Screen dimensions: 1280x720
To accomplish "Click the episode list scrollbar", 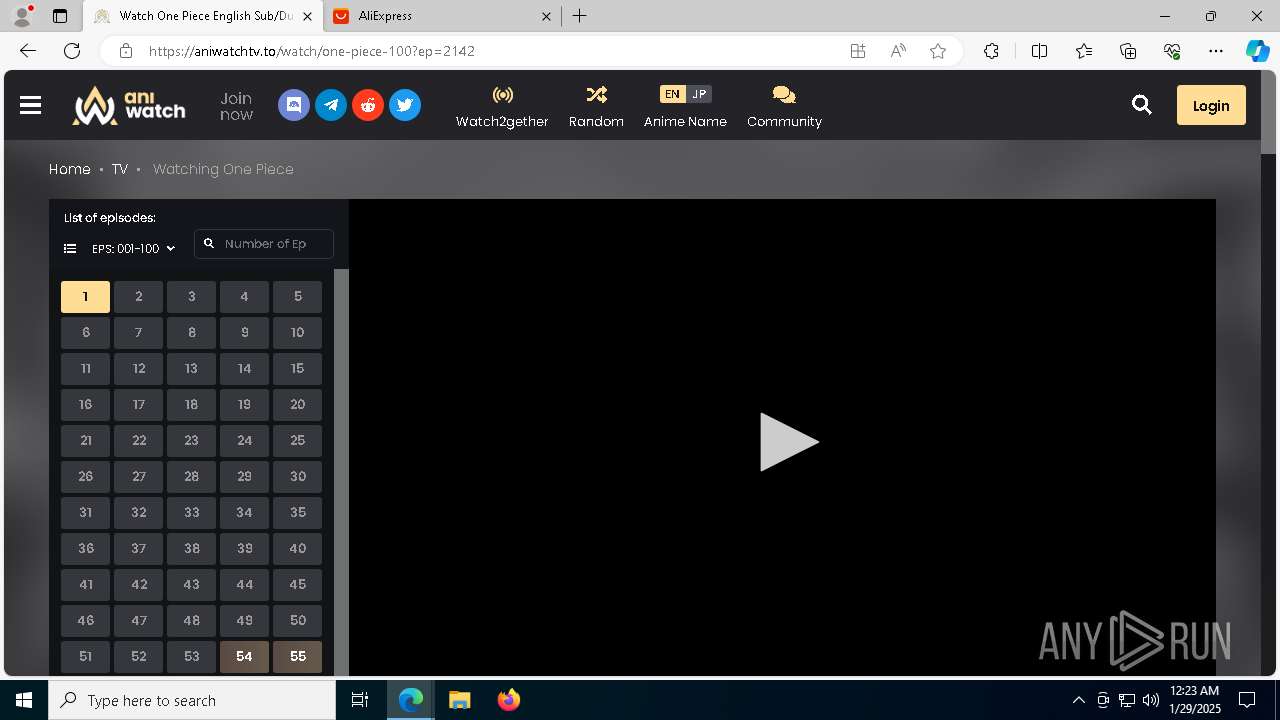I will [341, 472].
